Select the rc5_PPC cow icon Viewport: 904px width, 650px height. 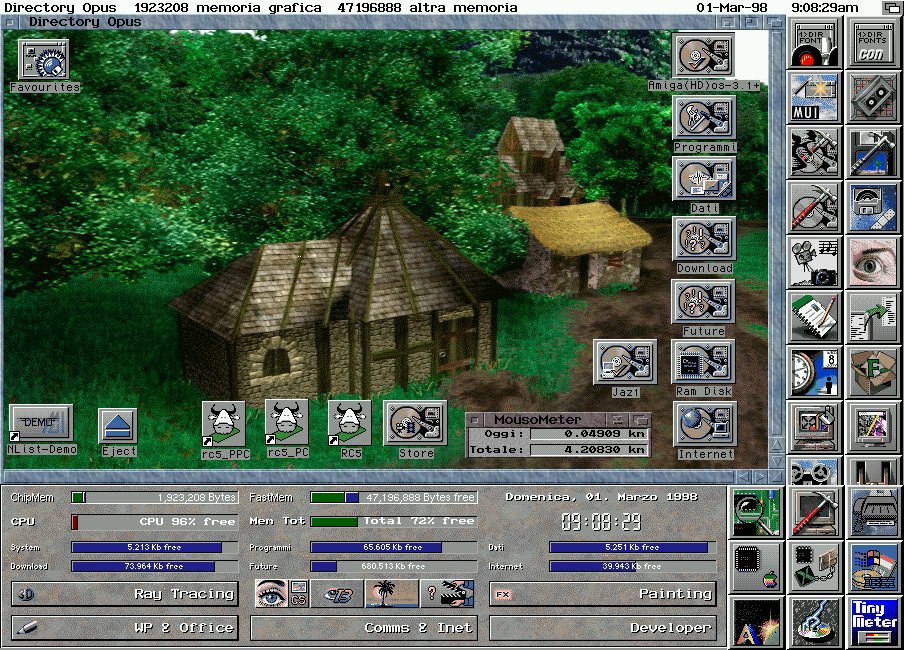click(224, 421)
